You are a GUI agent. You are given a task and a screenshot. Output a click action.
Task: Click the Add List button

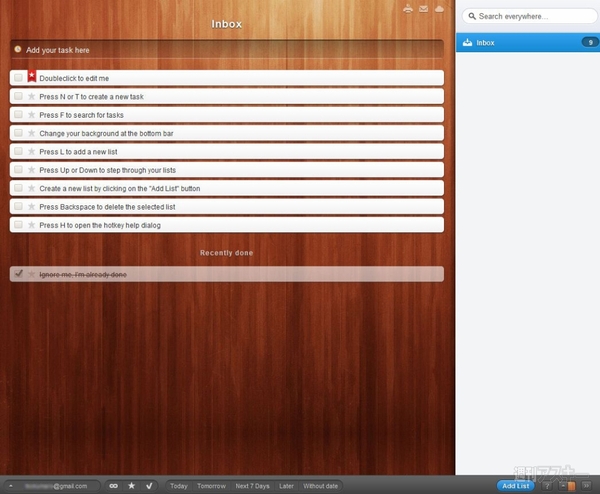[x=515, y=486]
